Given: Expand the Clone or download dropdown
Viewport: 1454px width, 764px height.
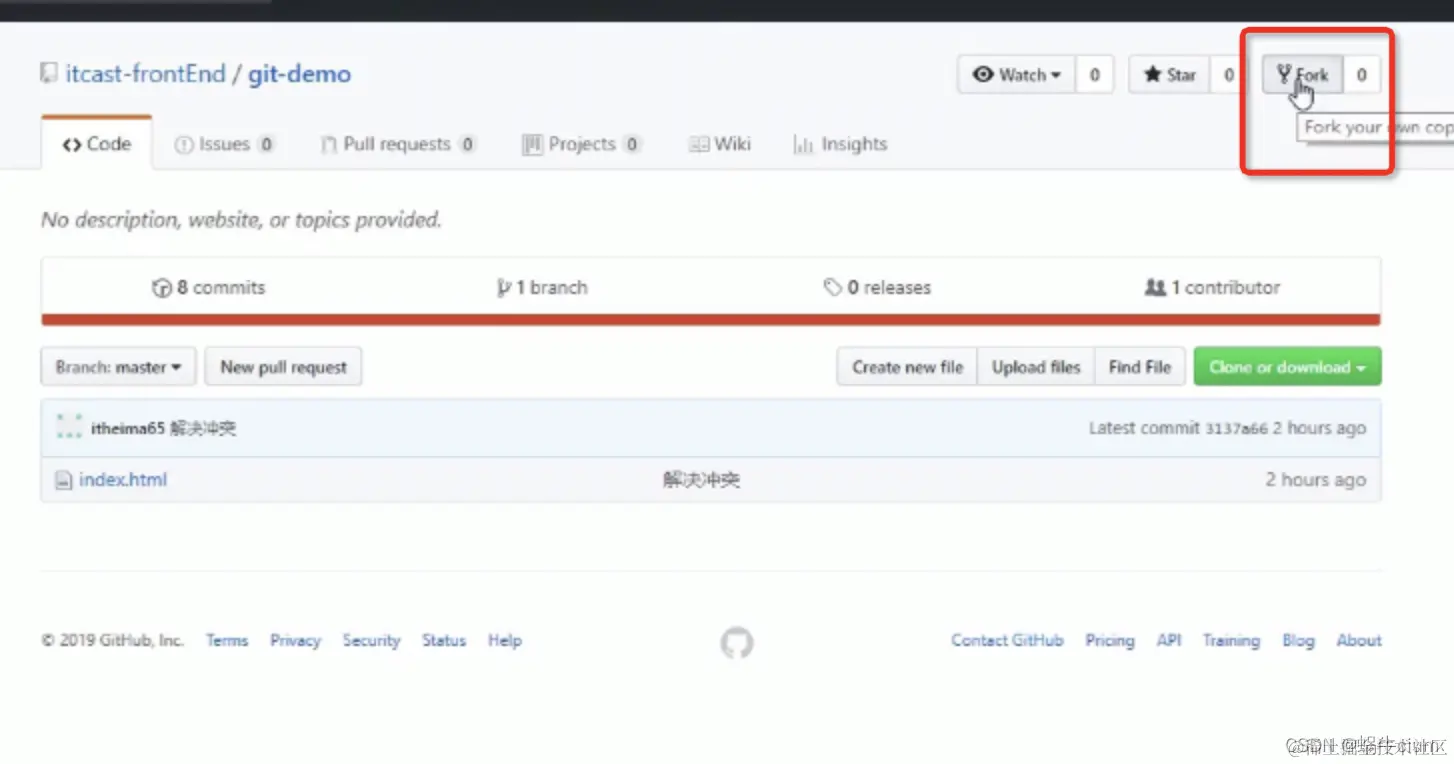Looking at the screenshot, I should [1288, 367].
